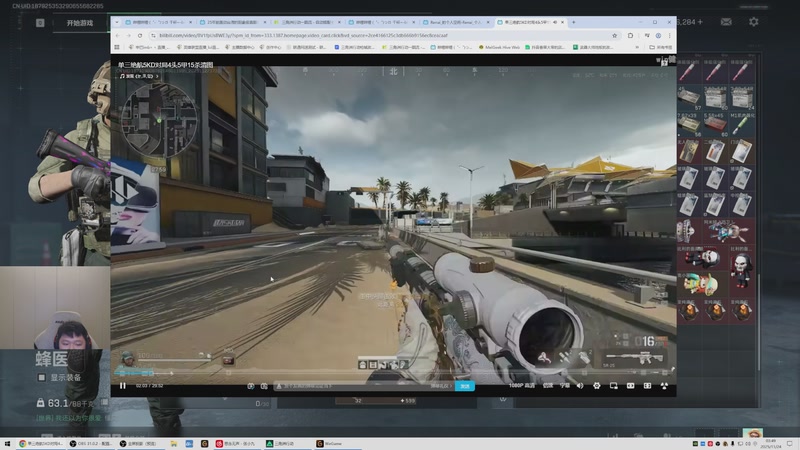800x450 pixels.
Task: Open the 1080P quality selector
Action: pos(521,386)
